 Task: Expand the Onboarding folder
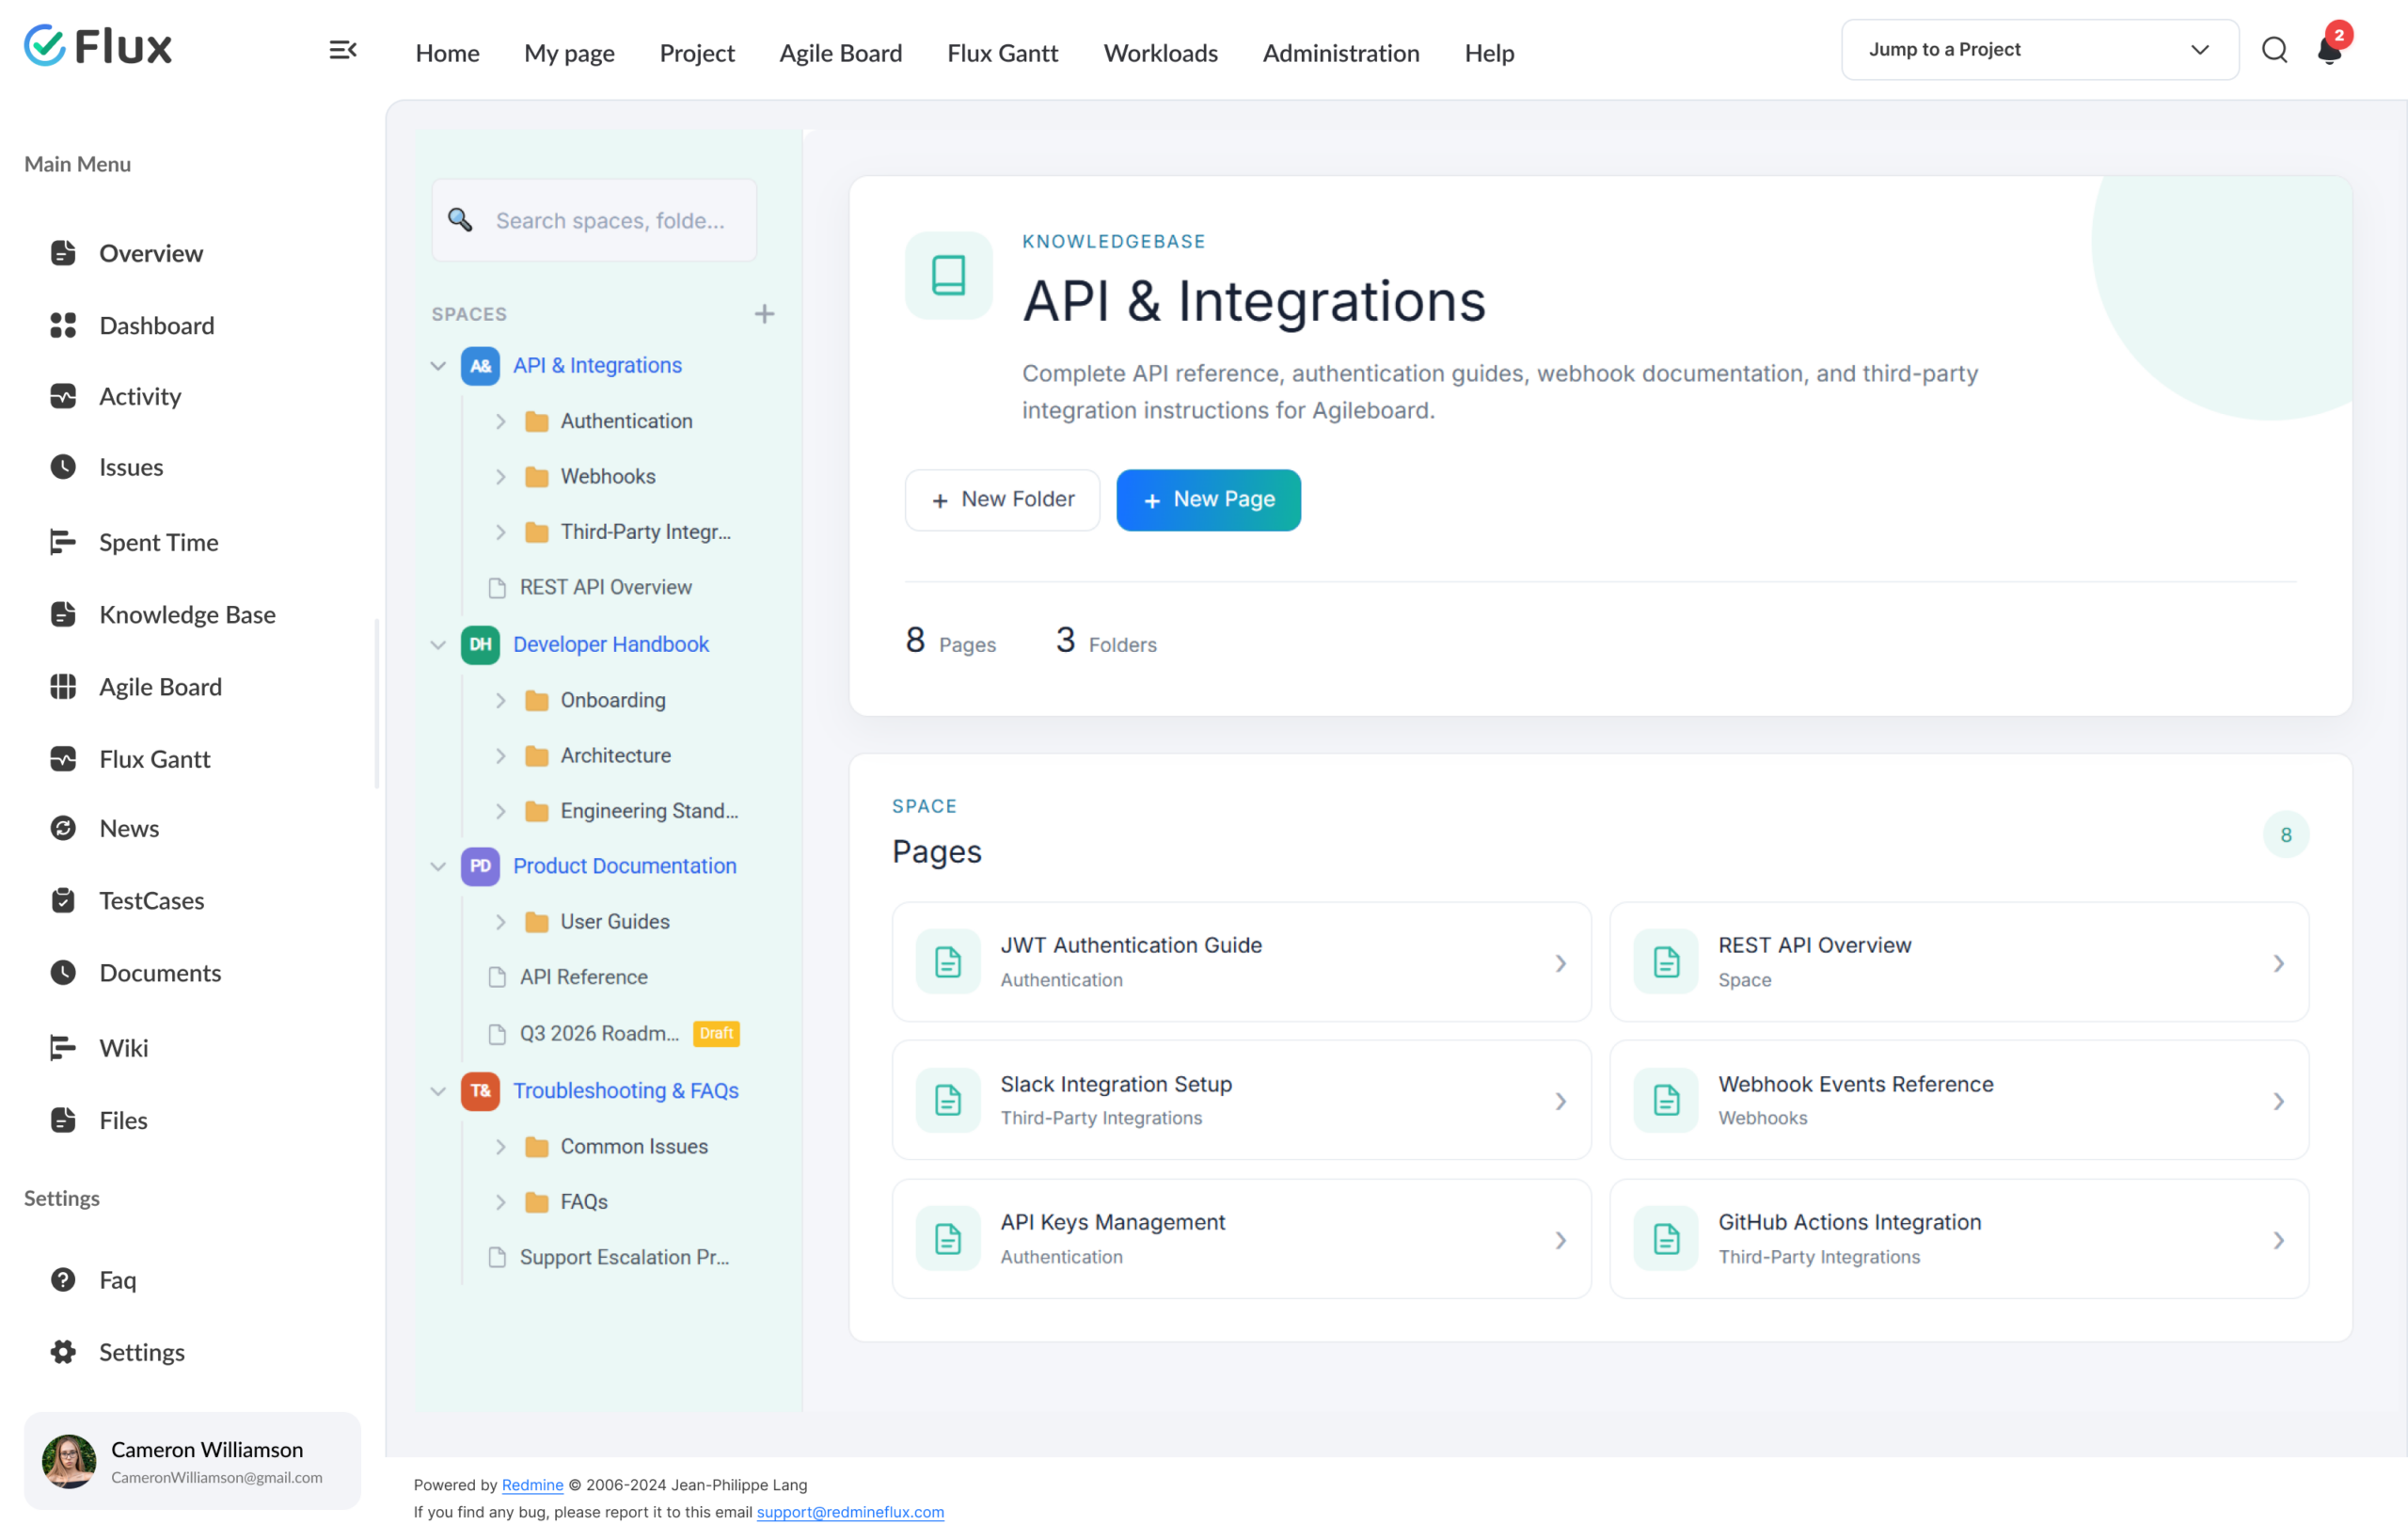[501, 701]
